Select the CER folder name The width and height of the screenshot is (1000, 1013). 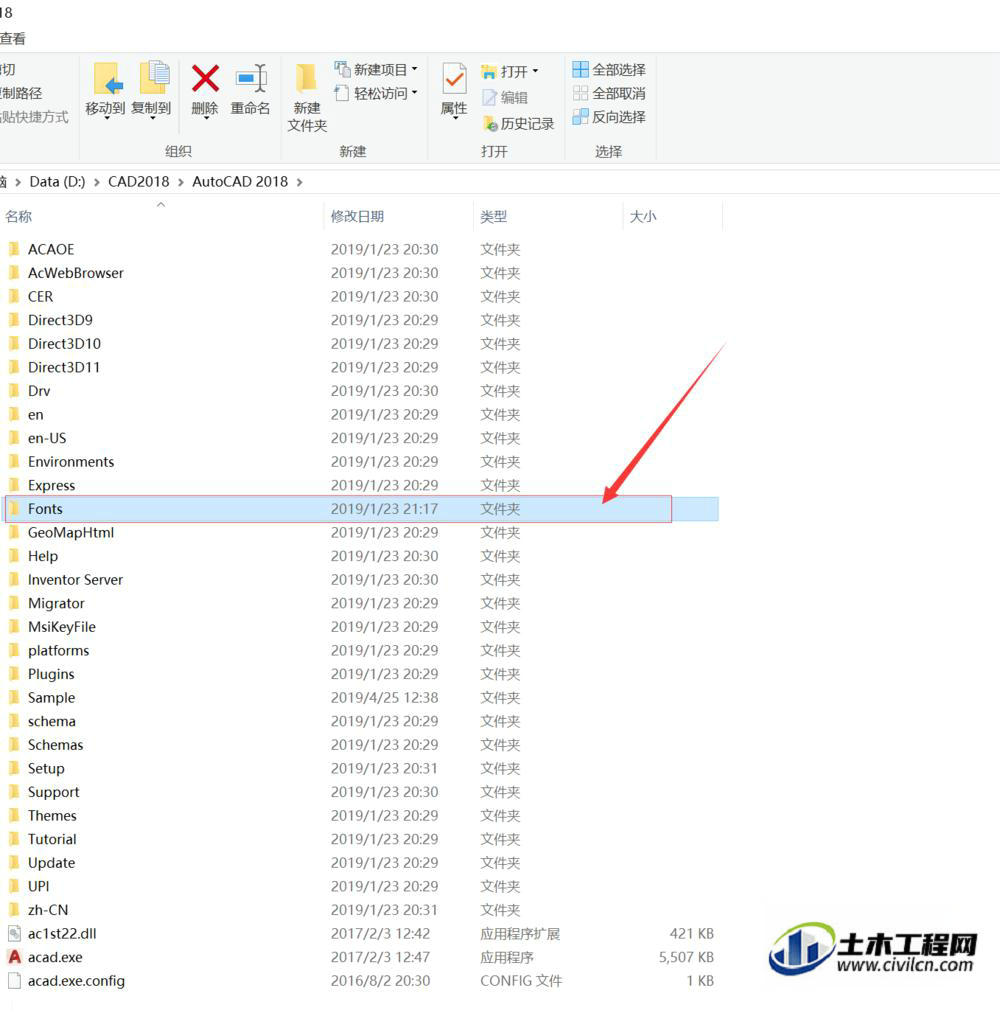(40, 296)
